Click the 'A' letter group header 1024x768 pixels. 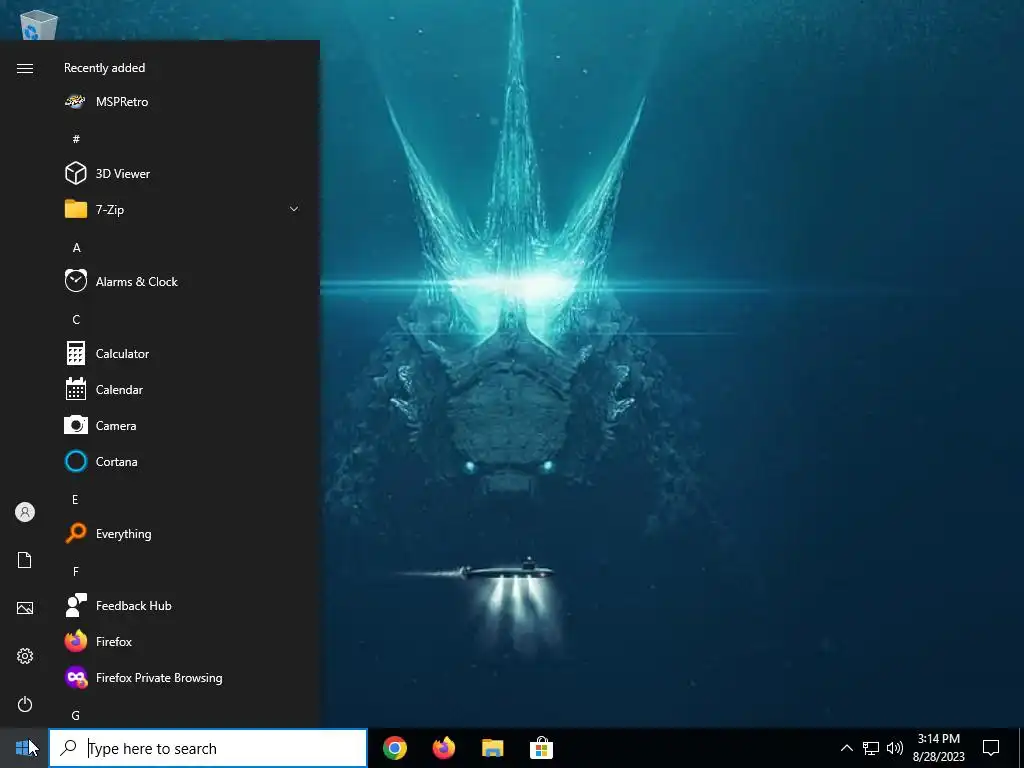76,248
